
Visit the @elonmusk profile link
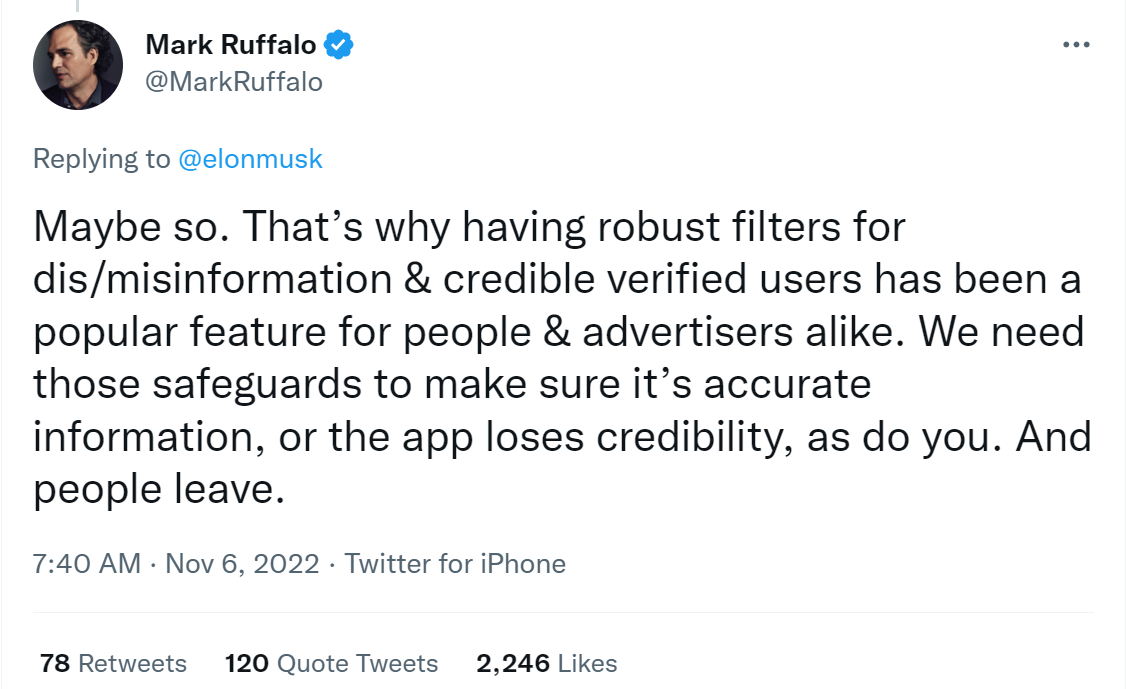(250, 159)
